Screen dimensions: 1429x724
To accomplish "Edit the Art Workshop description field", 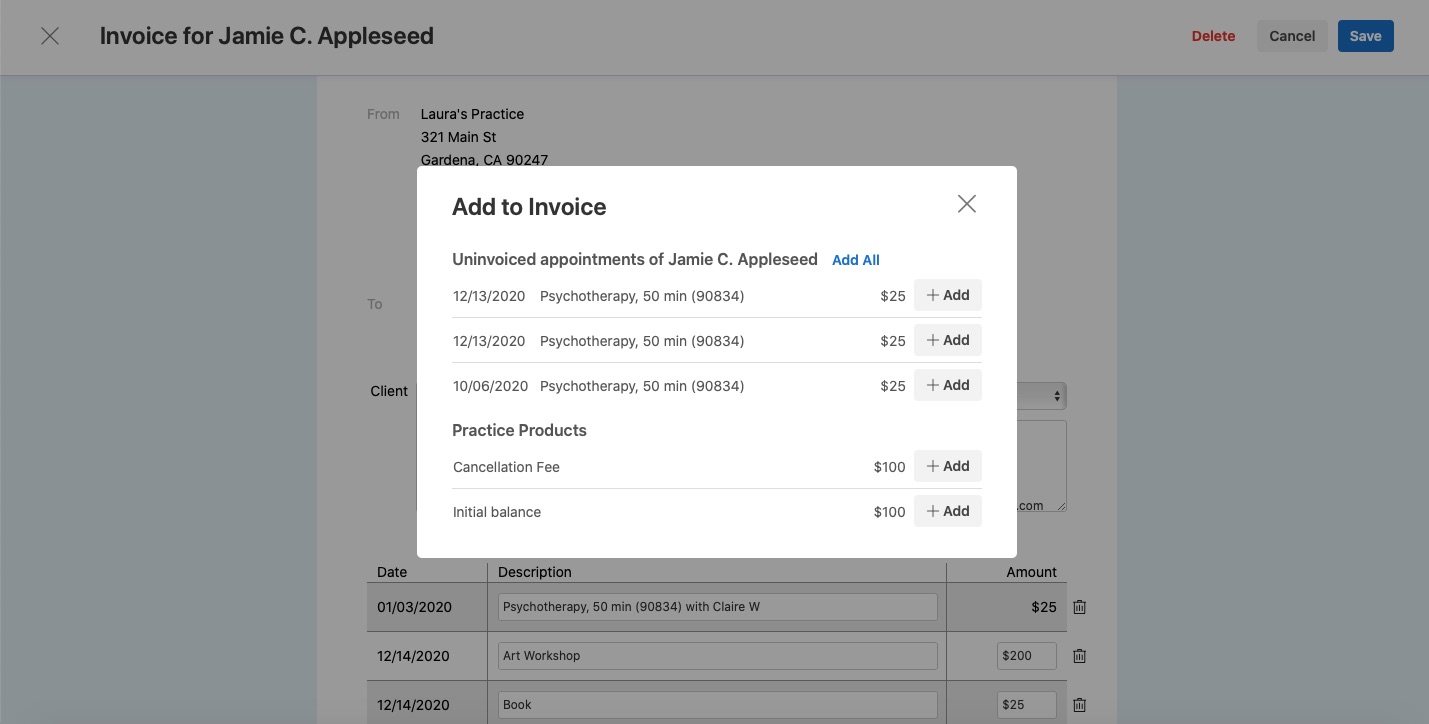I will 716,655.
